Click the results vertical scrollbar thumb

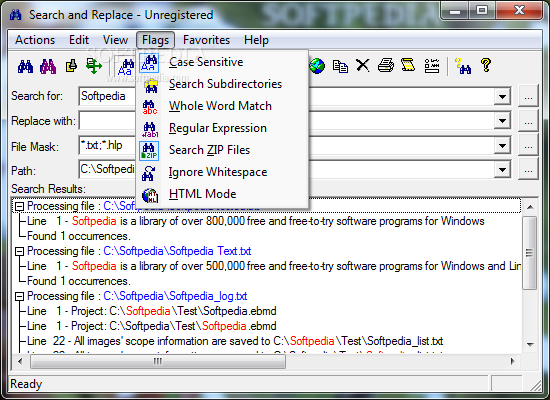pyautogui.click(x=530, y=253)
